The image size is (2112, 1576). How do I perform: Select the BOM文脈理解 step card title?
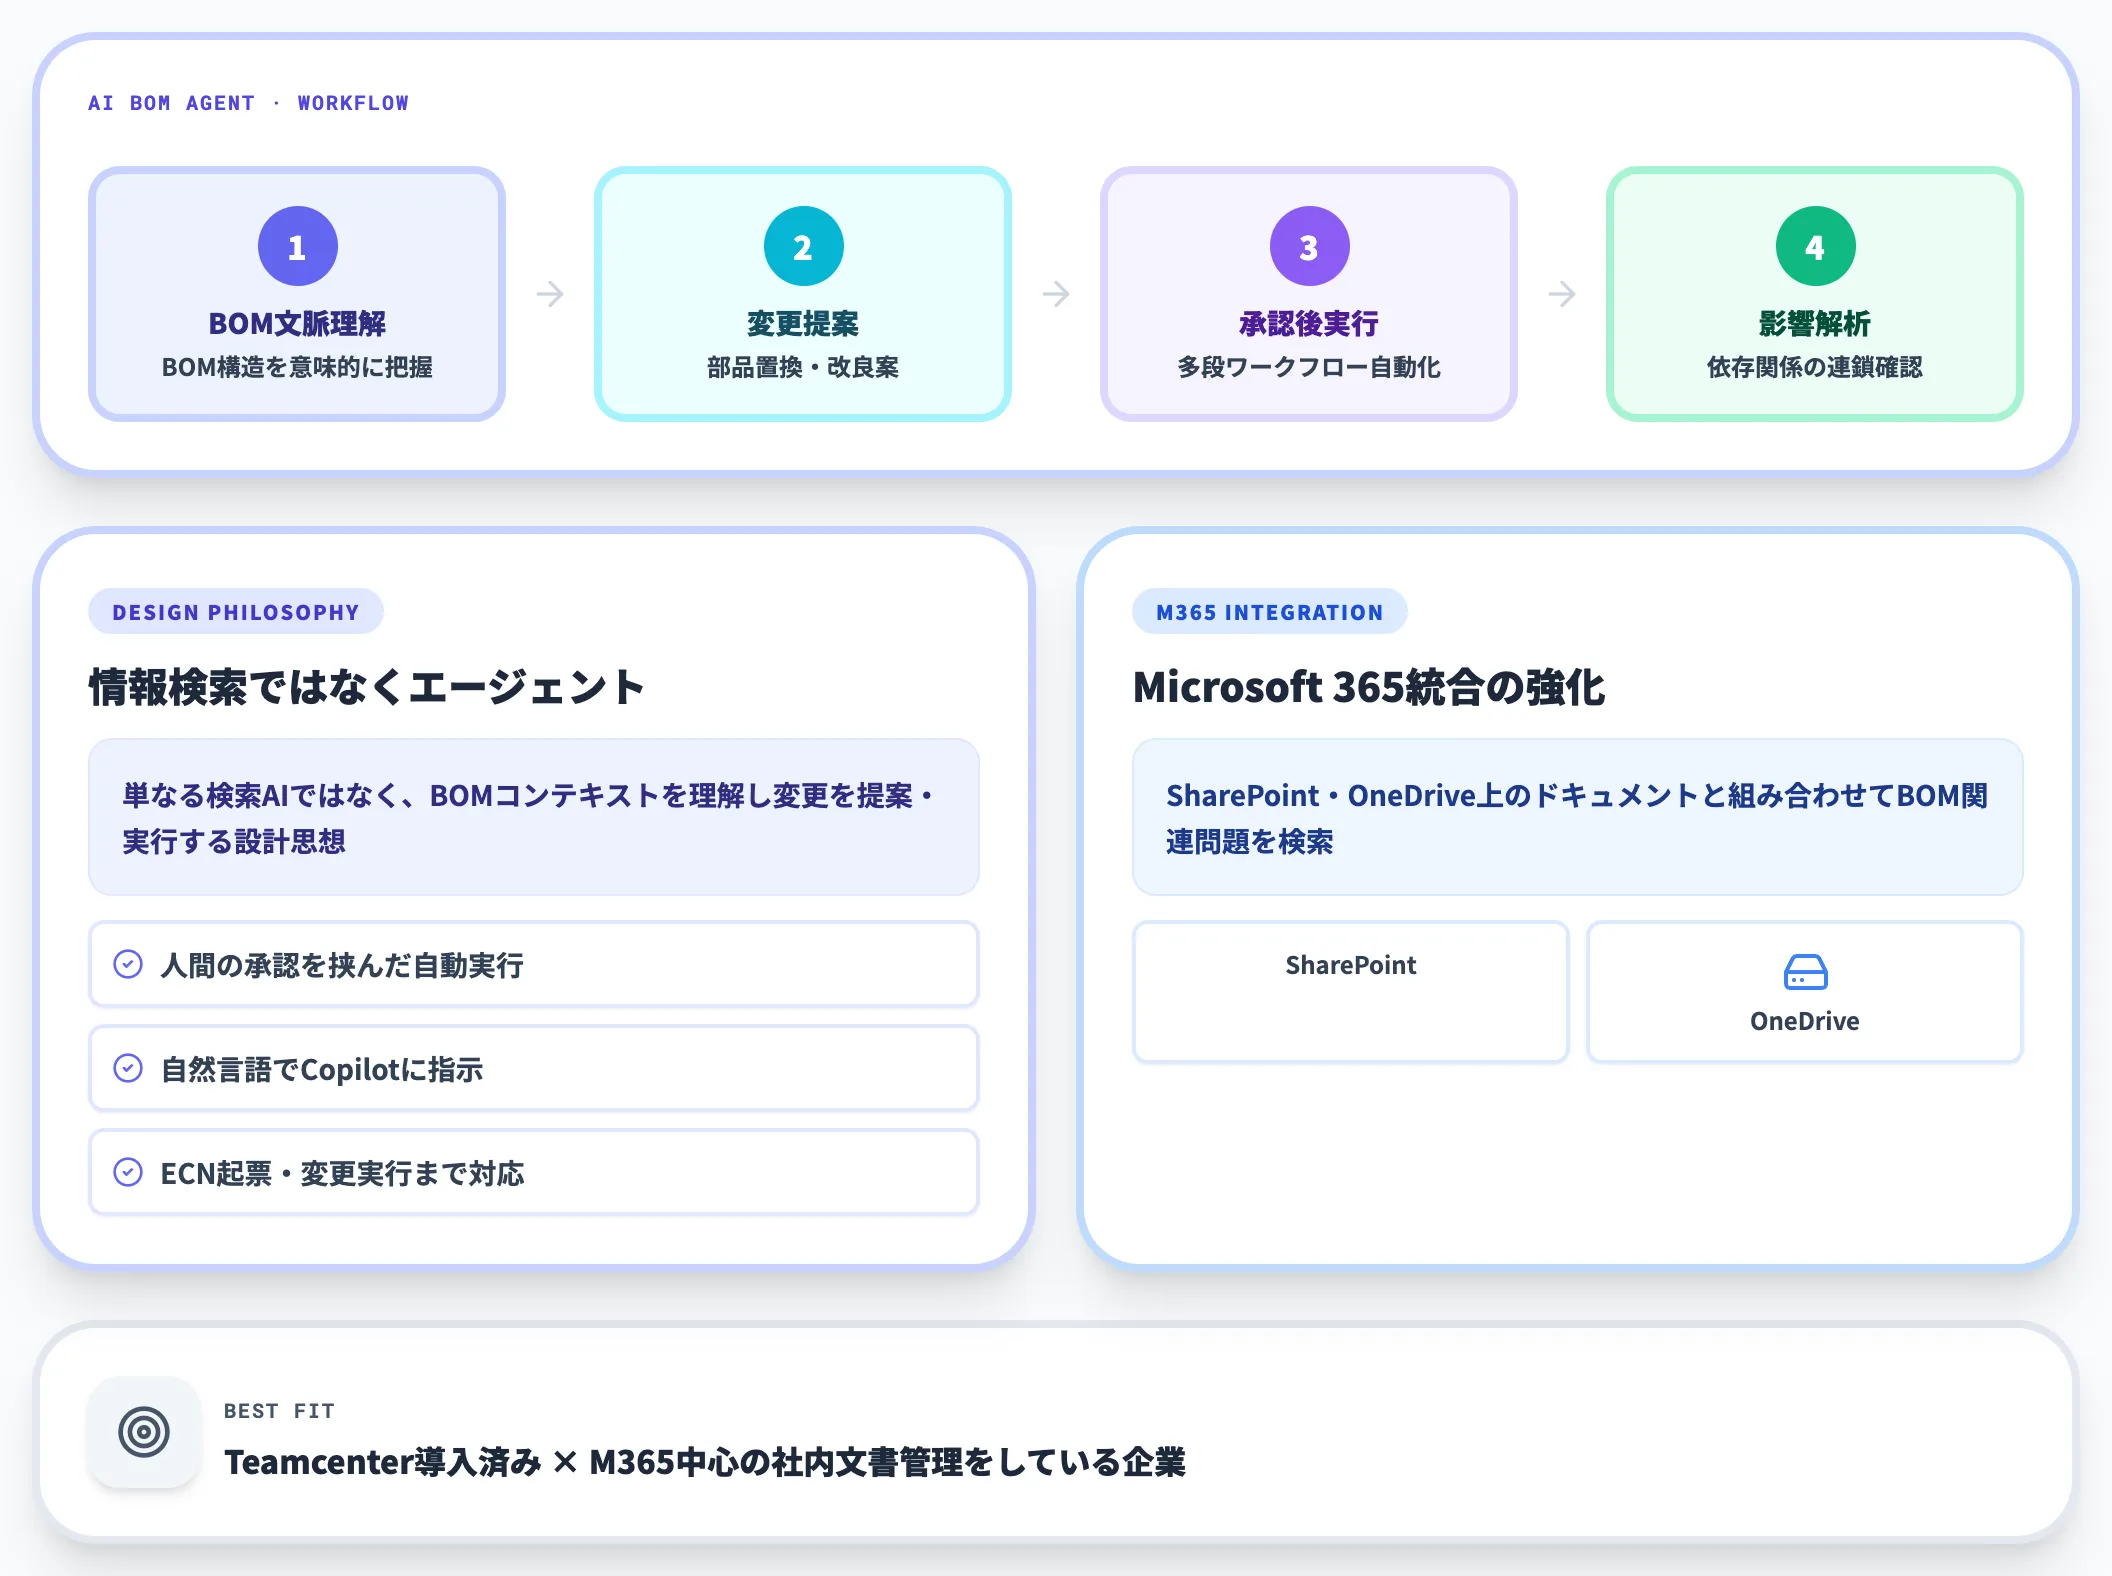pos(297,324)
